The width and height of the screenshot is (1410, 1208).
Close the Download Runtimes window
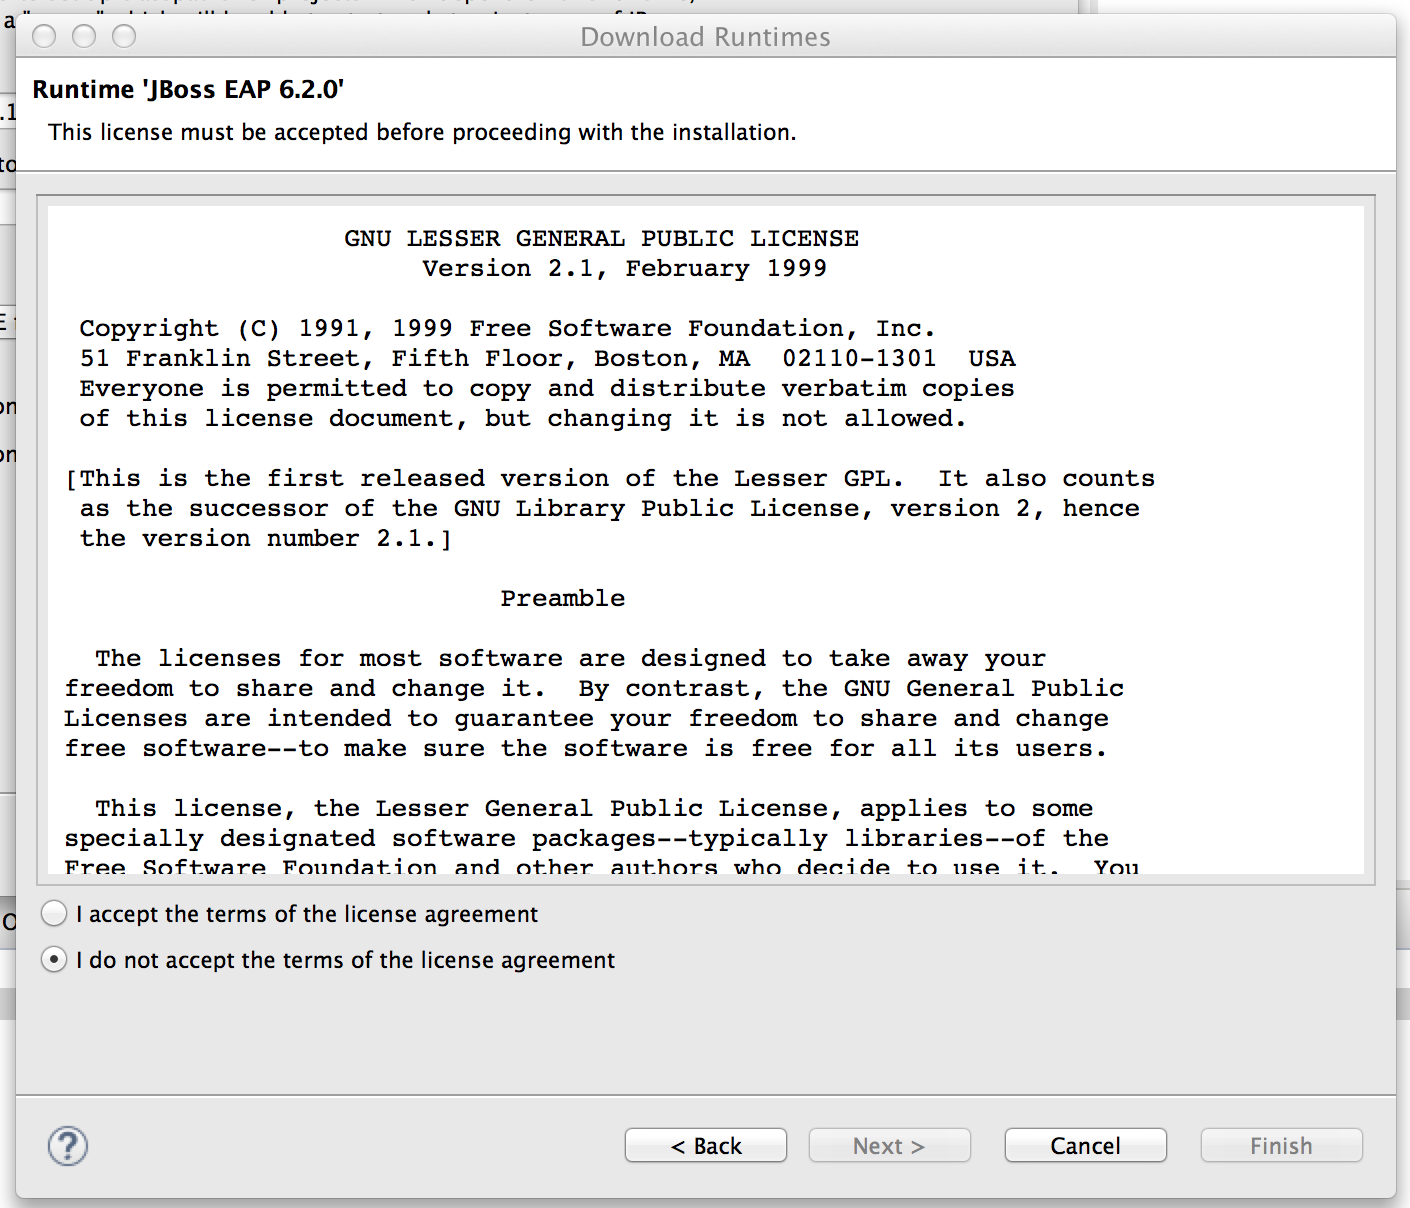tap(44, 37)
